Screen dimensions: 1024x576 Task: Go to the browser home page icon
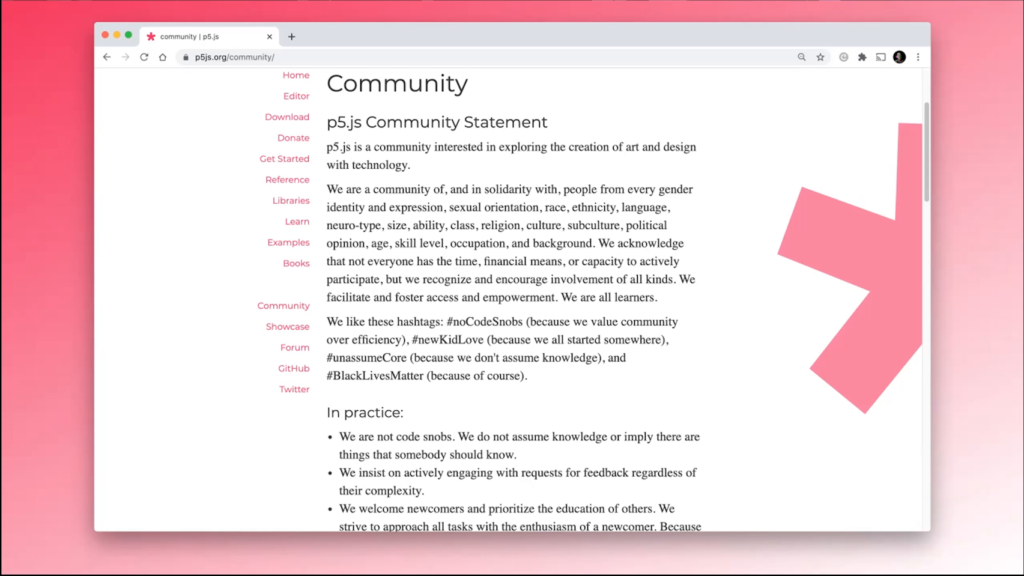(x=163, y=57)
